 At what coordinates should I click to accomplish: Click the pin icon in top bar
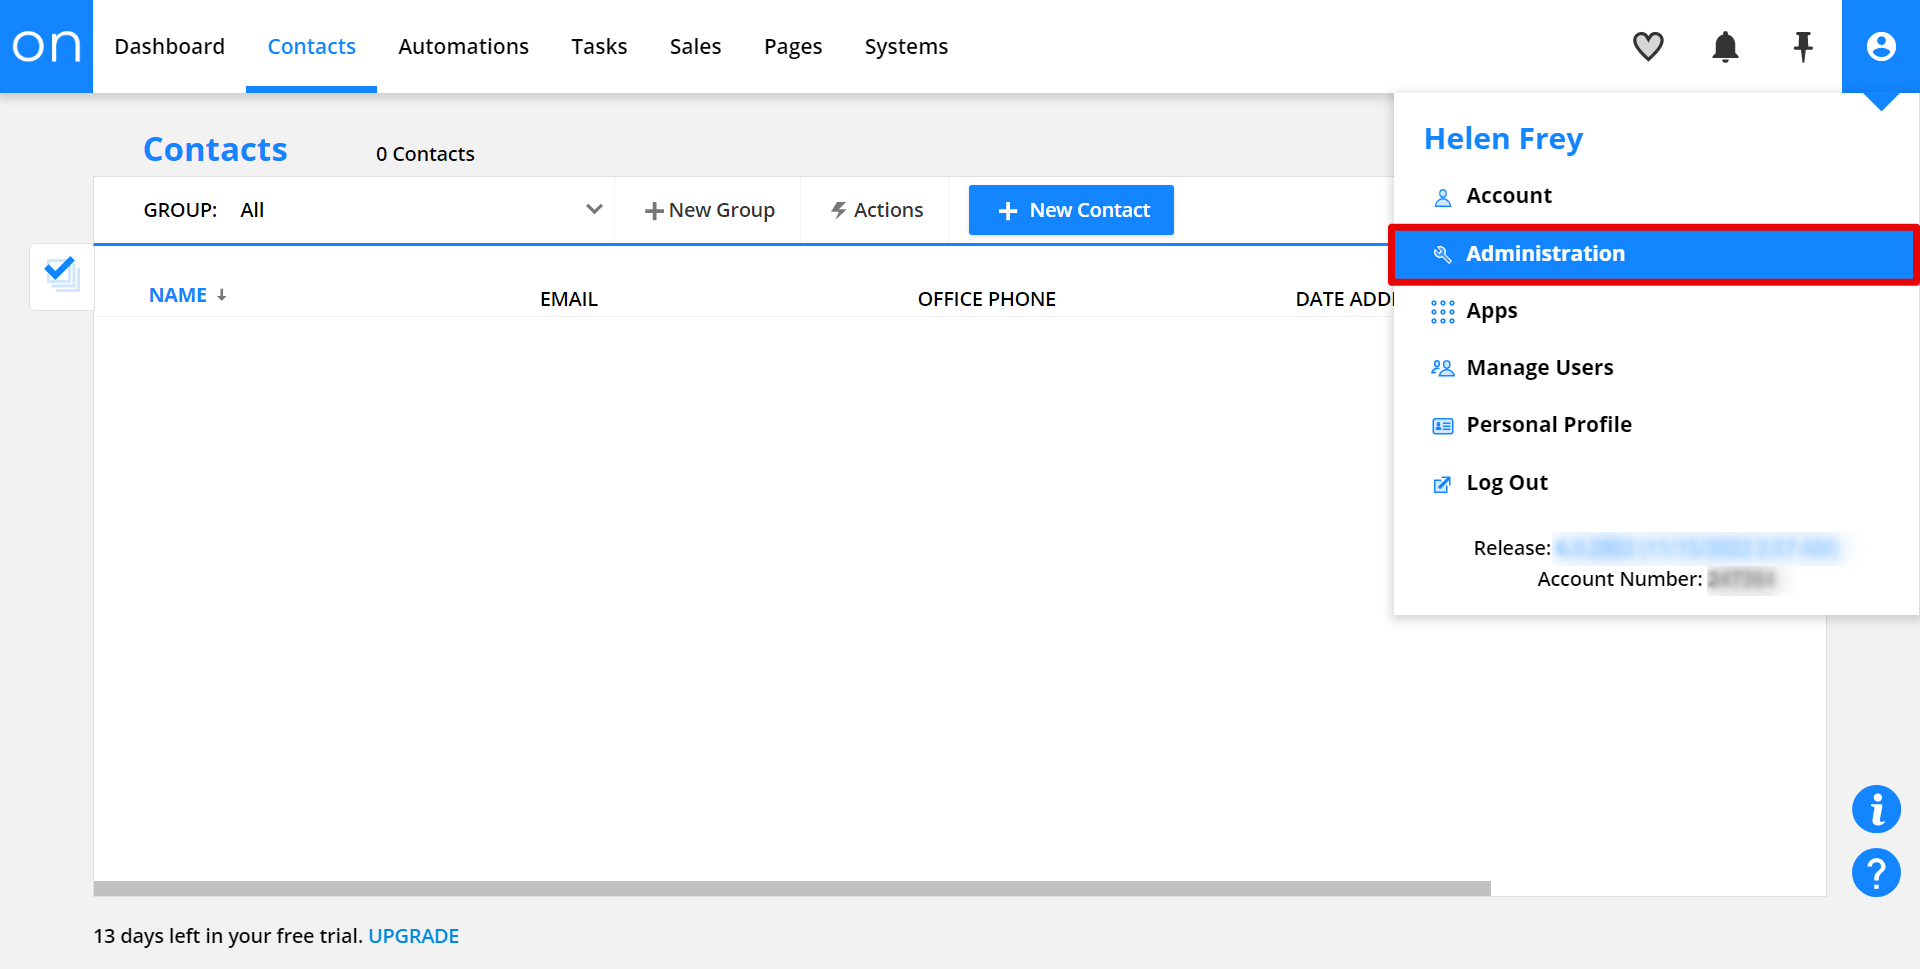coord(1803,46)
